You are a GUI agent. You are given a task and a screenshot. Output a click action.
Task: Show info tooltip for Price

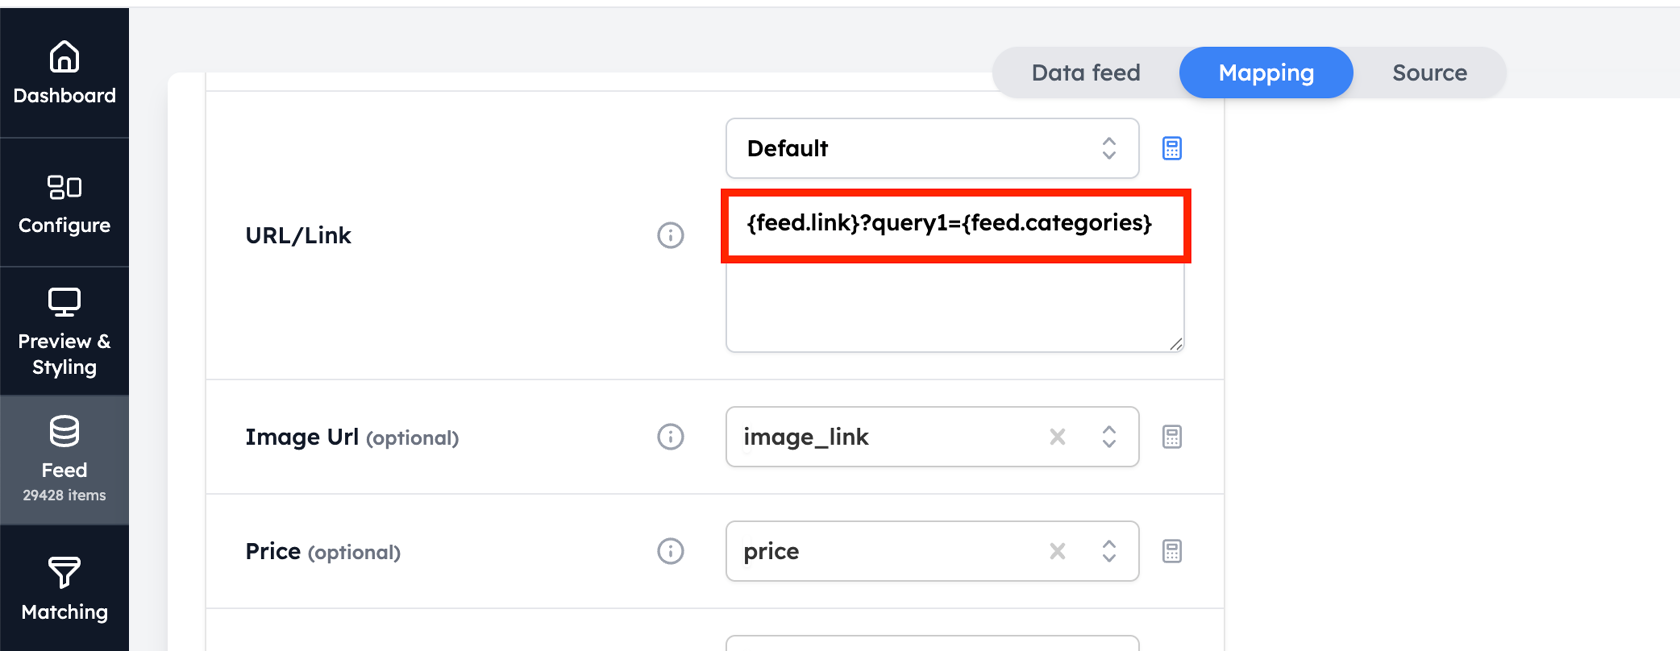670,551
